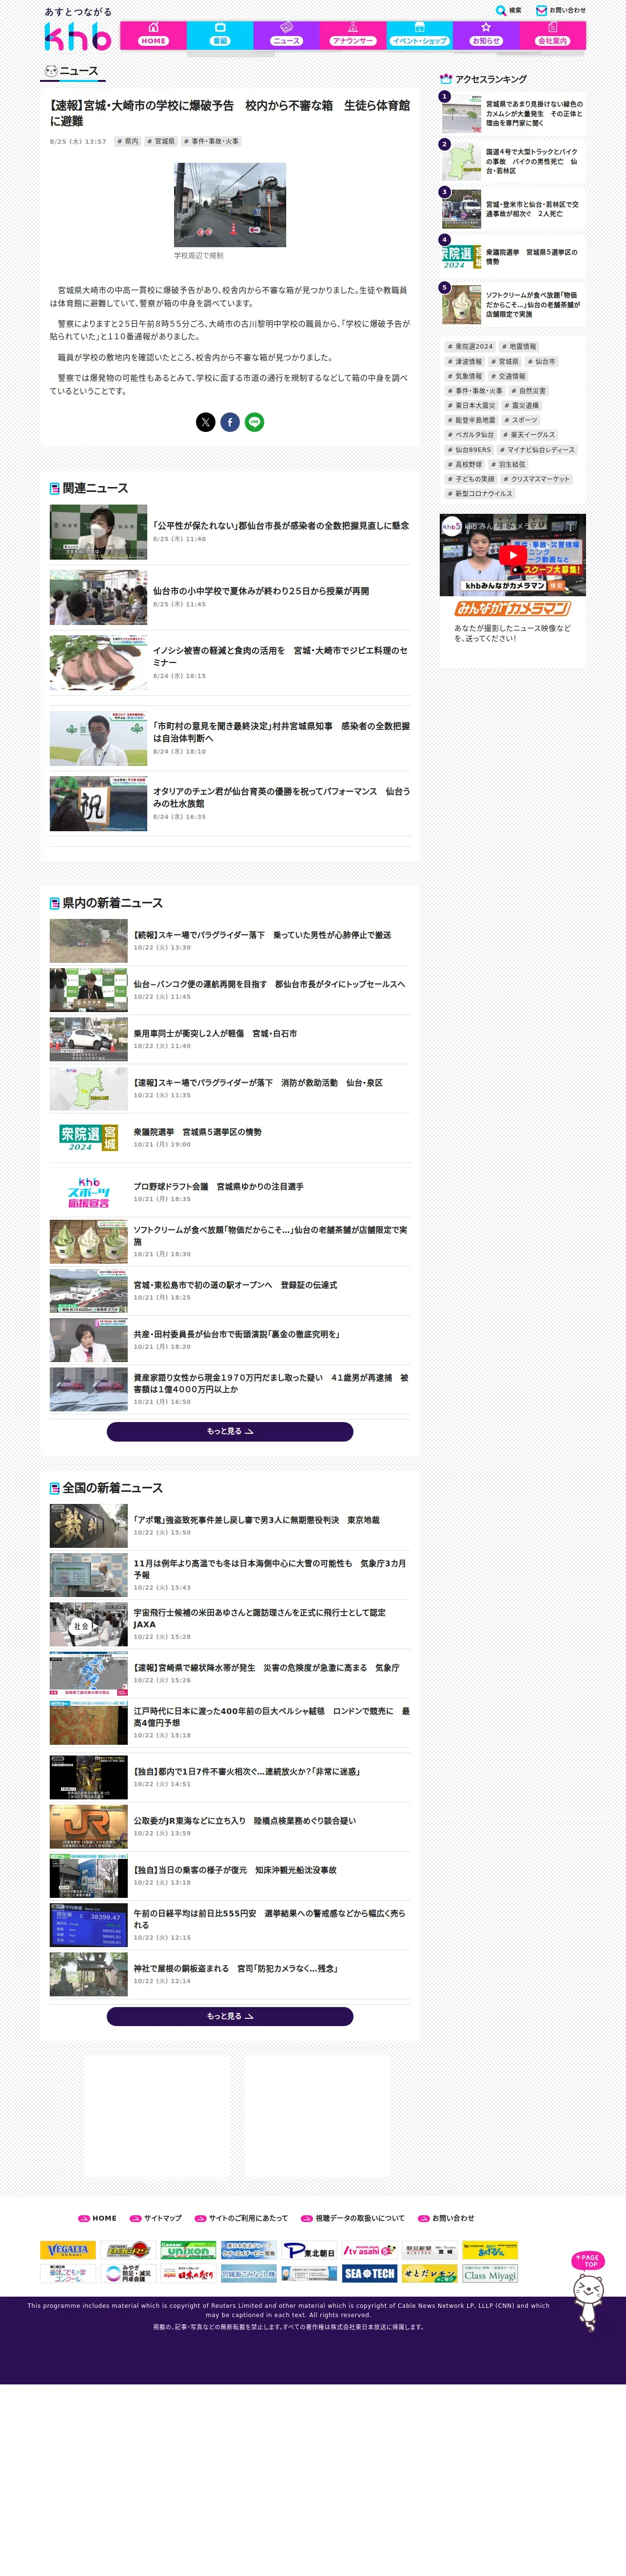Select the 地震情報 hashtag
Image resolution: width=626 pixels, height=2576 pixels.
coord(519,347)
